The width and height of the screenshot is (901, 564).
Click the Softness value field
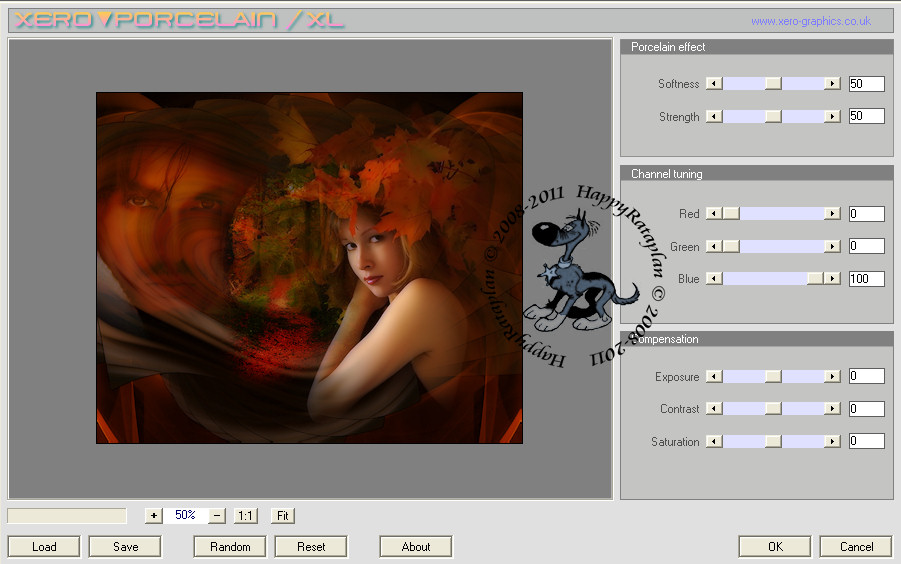[867, 84]
